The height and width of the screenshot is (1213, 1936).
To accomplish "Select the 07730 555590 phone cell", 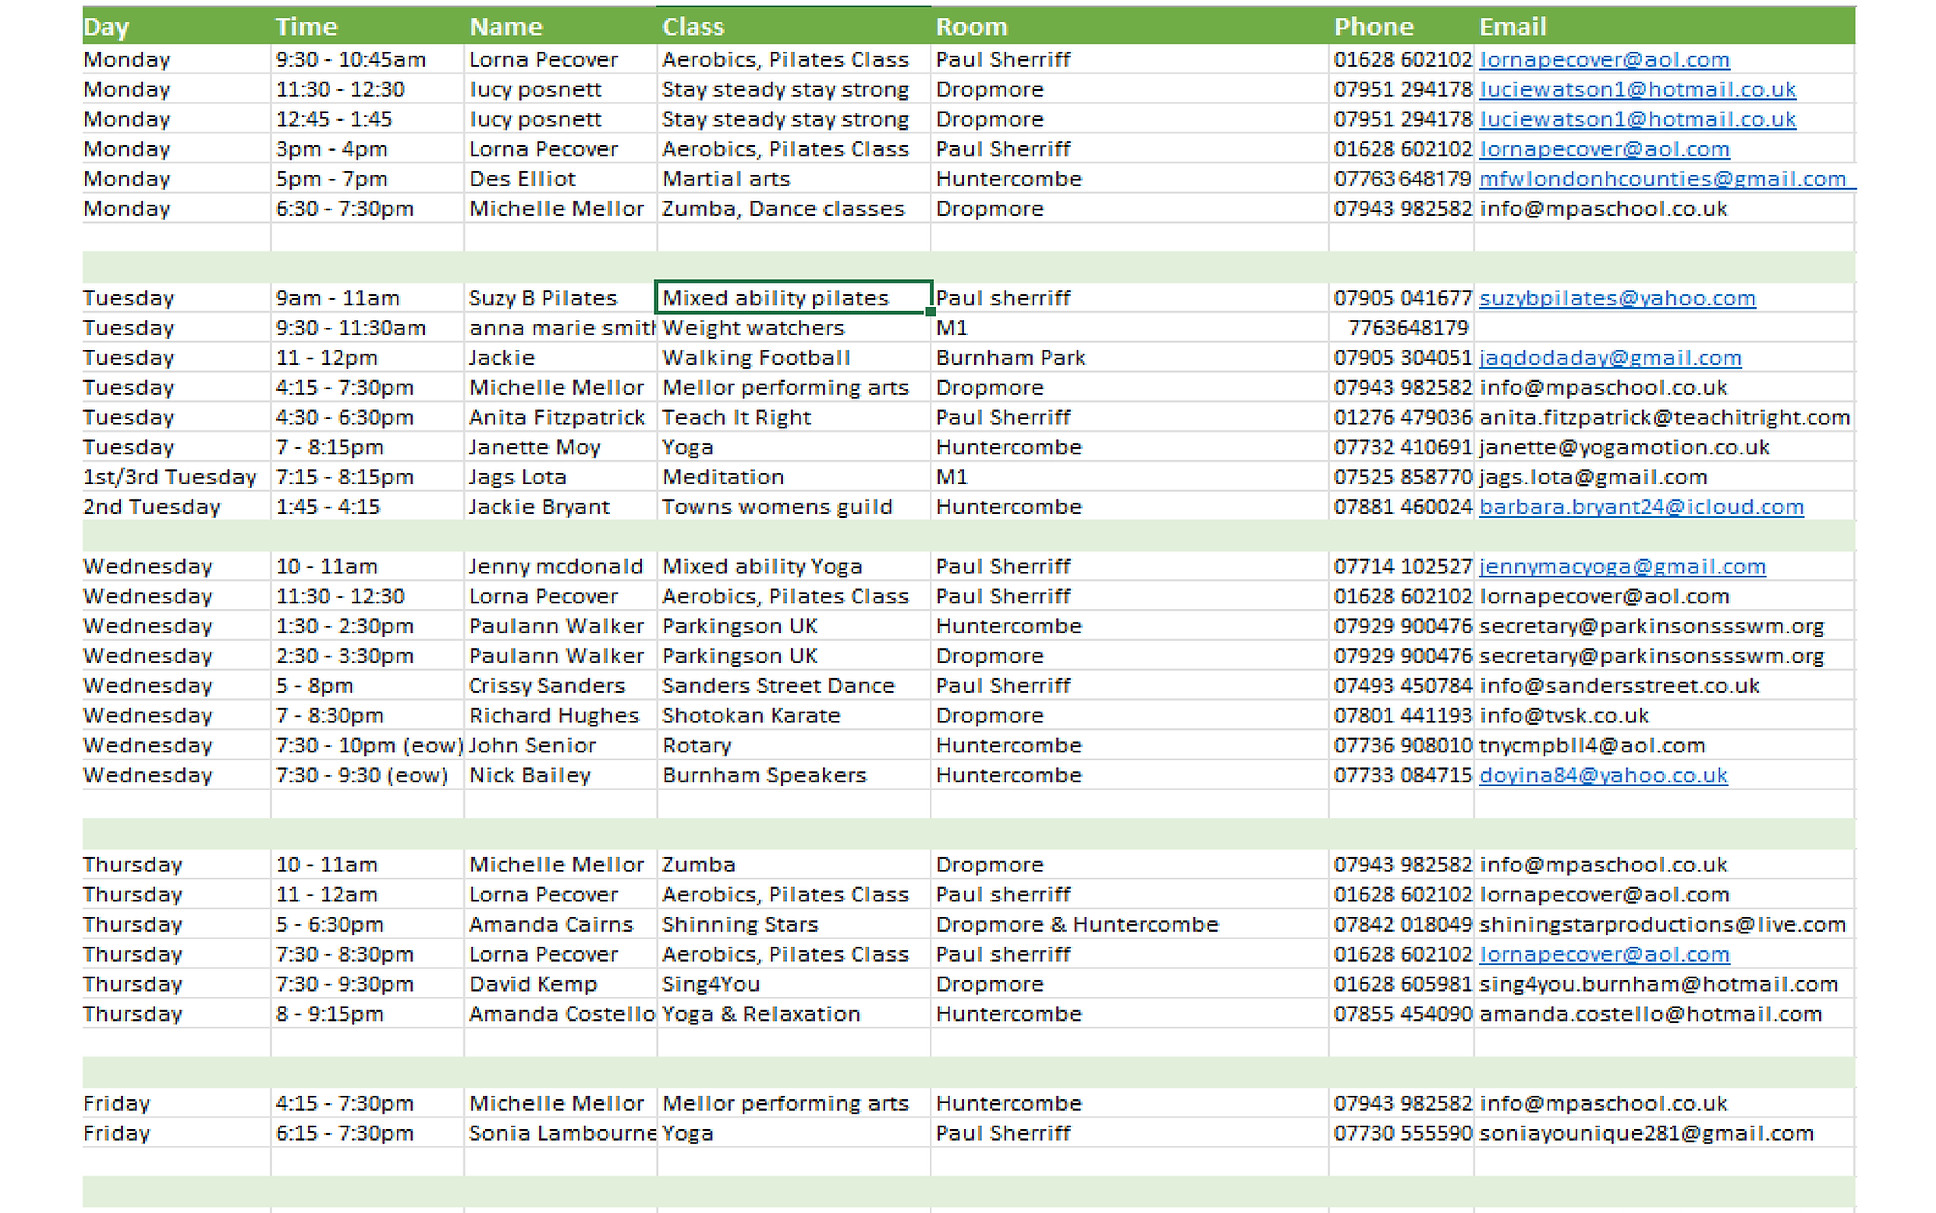I will (x=1401, y=1134).
